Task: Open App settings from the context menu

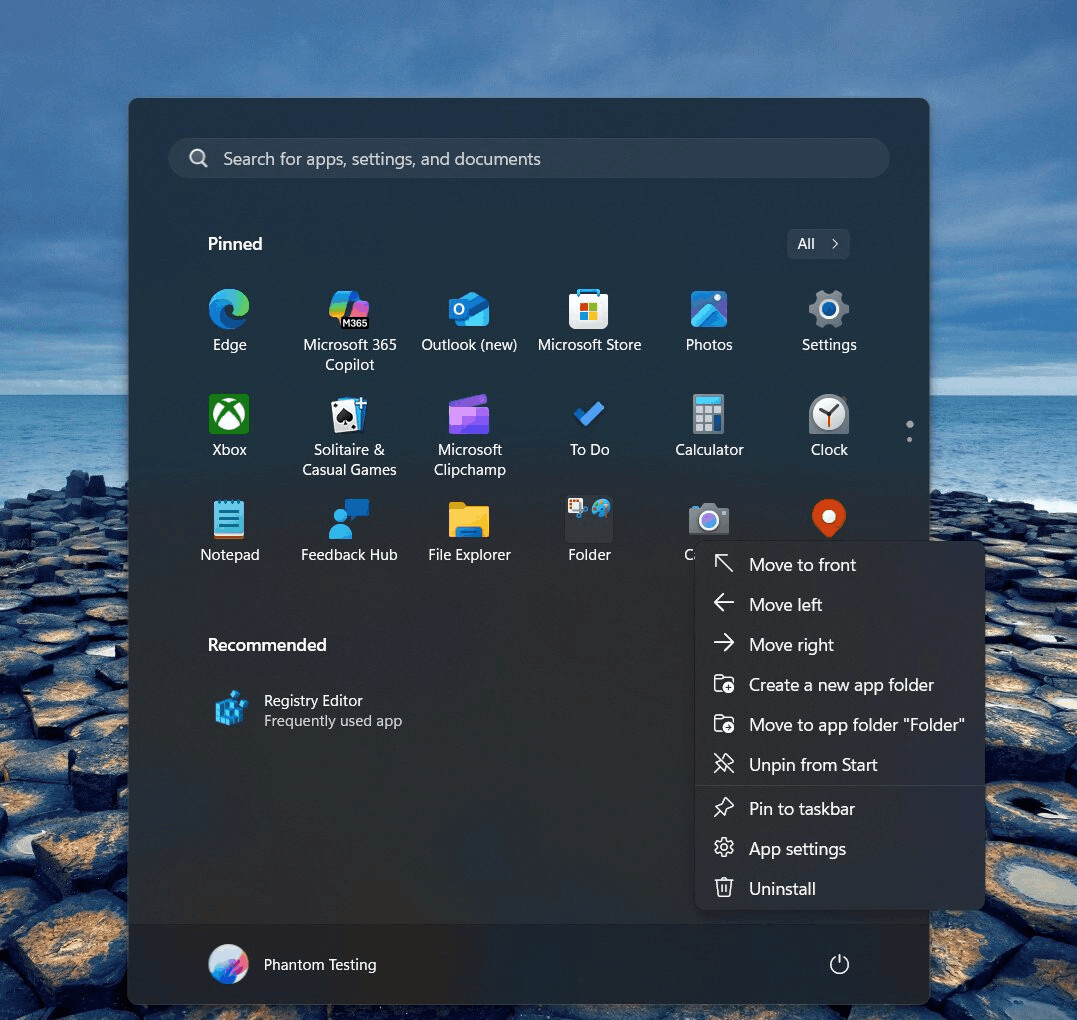Action: (x=839, y=849)
